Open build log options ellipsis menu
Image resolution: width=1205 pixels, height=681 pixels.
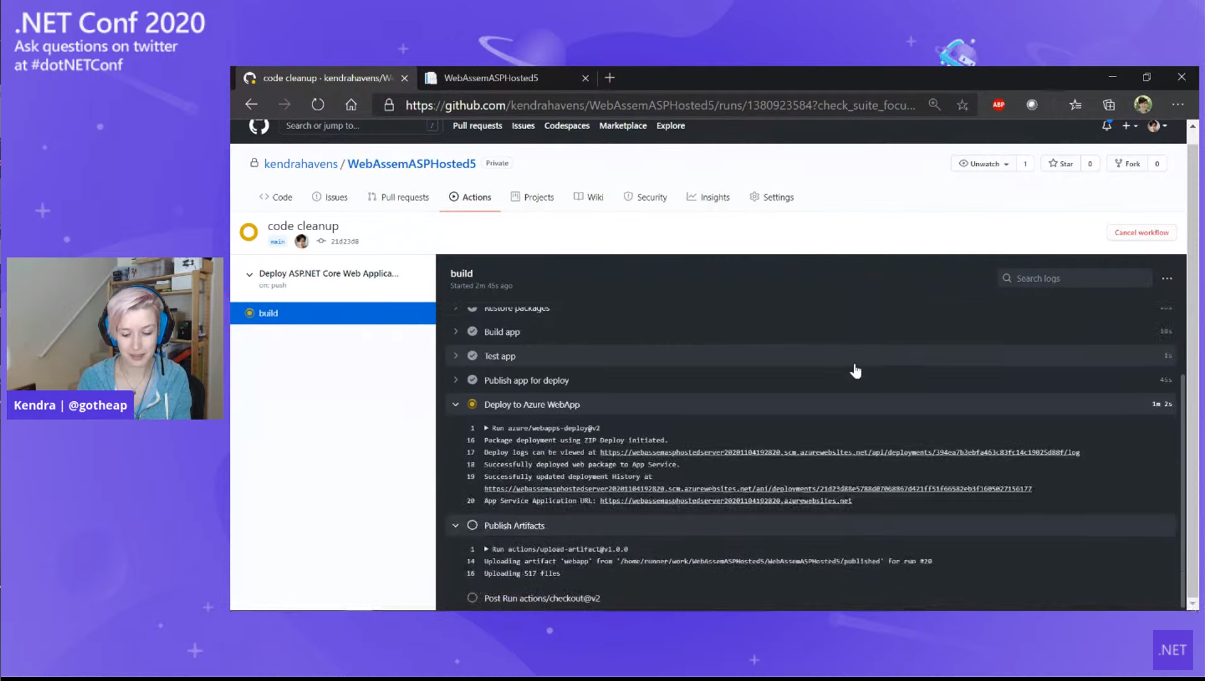(x=1166, y=279)
